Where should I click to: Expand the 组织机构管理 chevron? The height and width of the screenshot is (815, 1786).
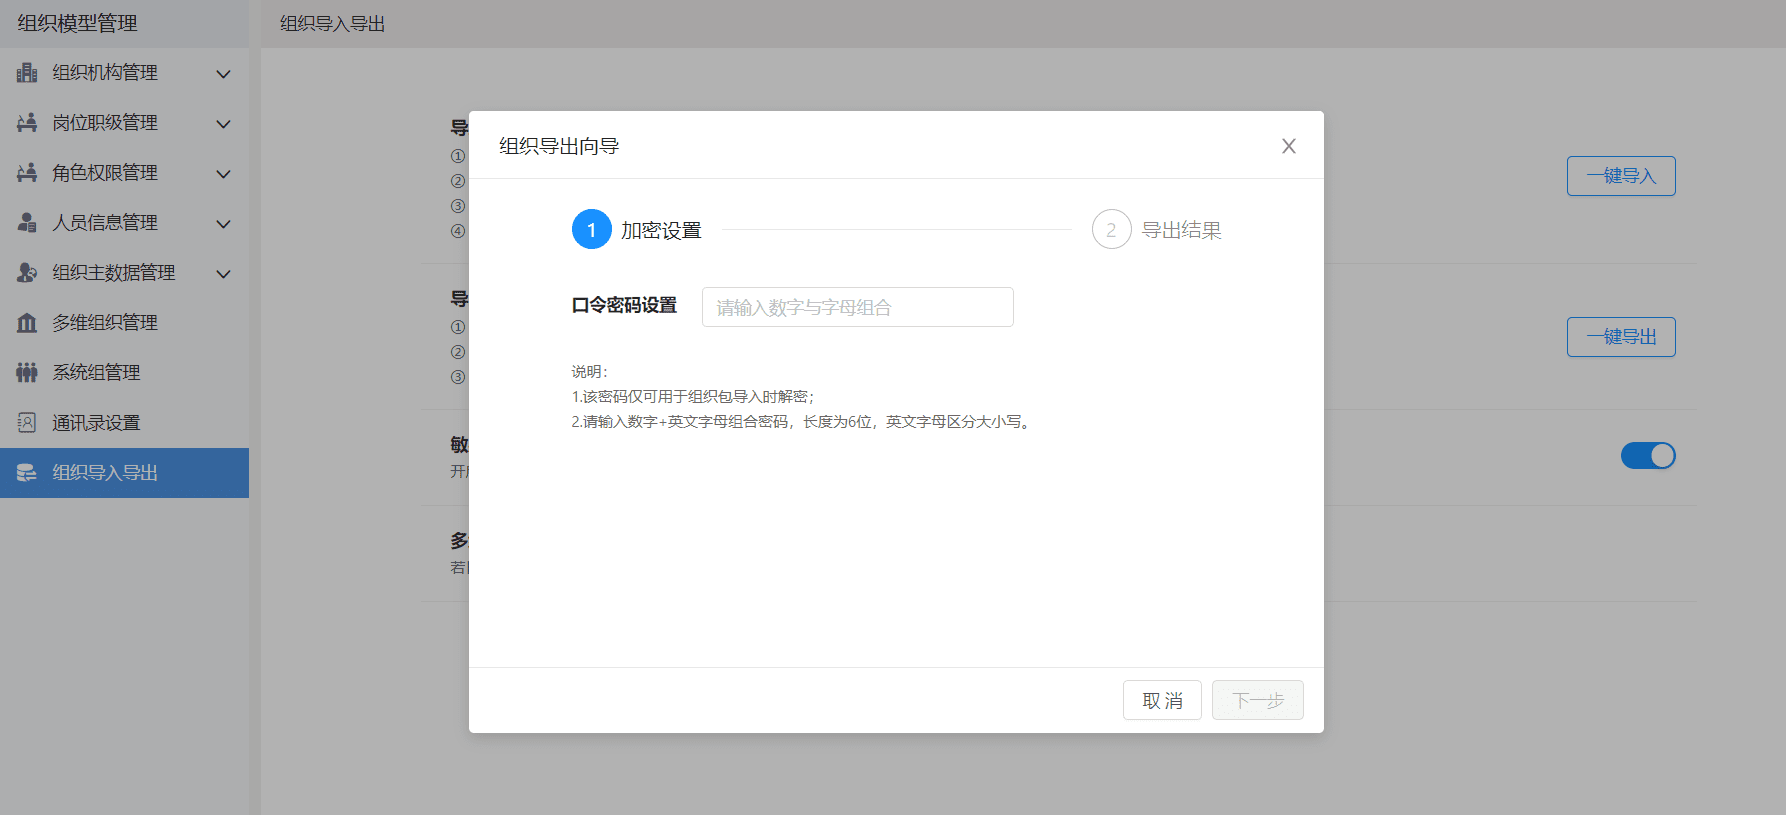224,74
